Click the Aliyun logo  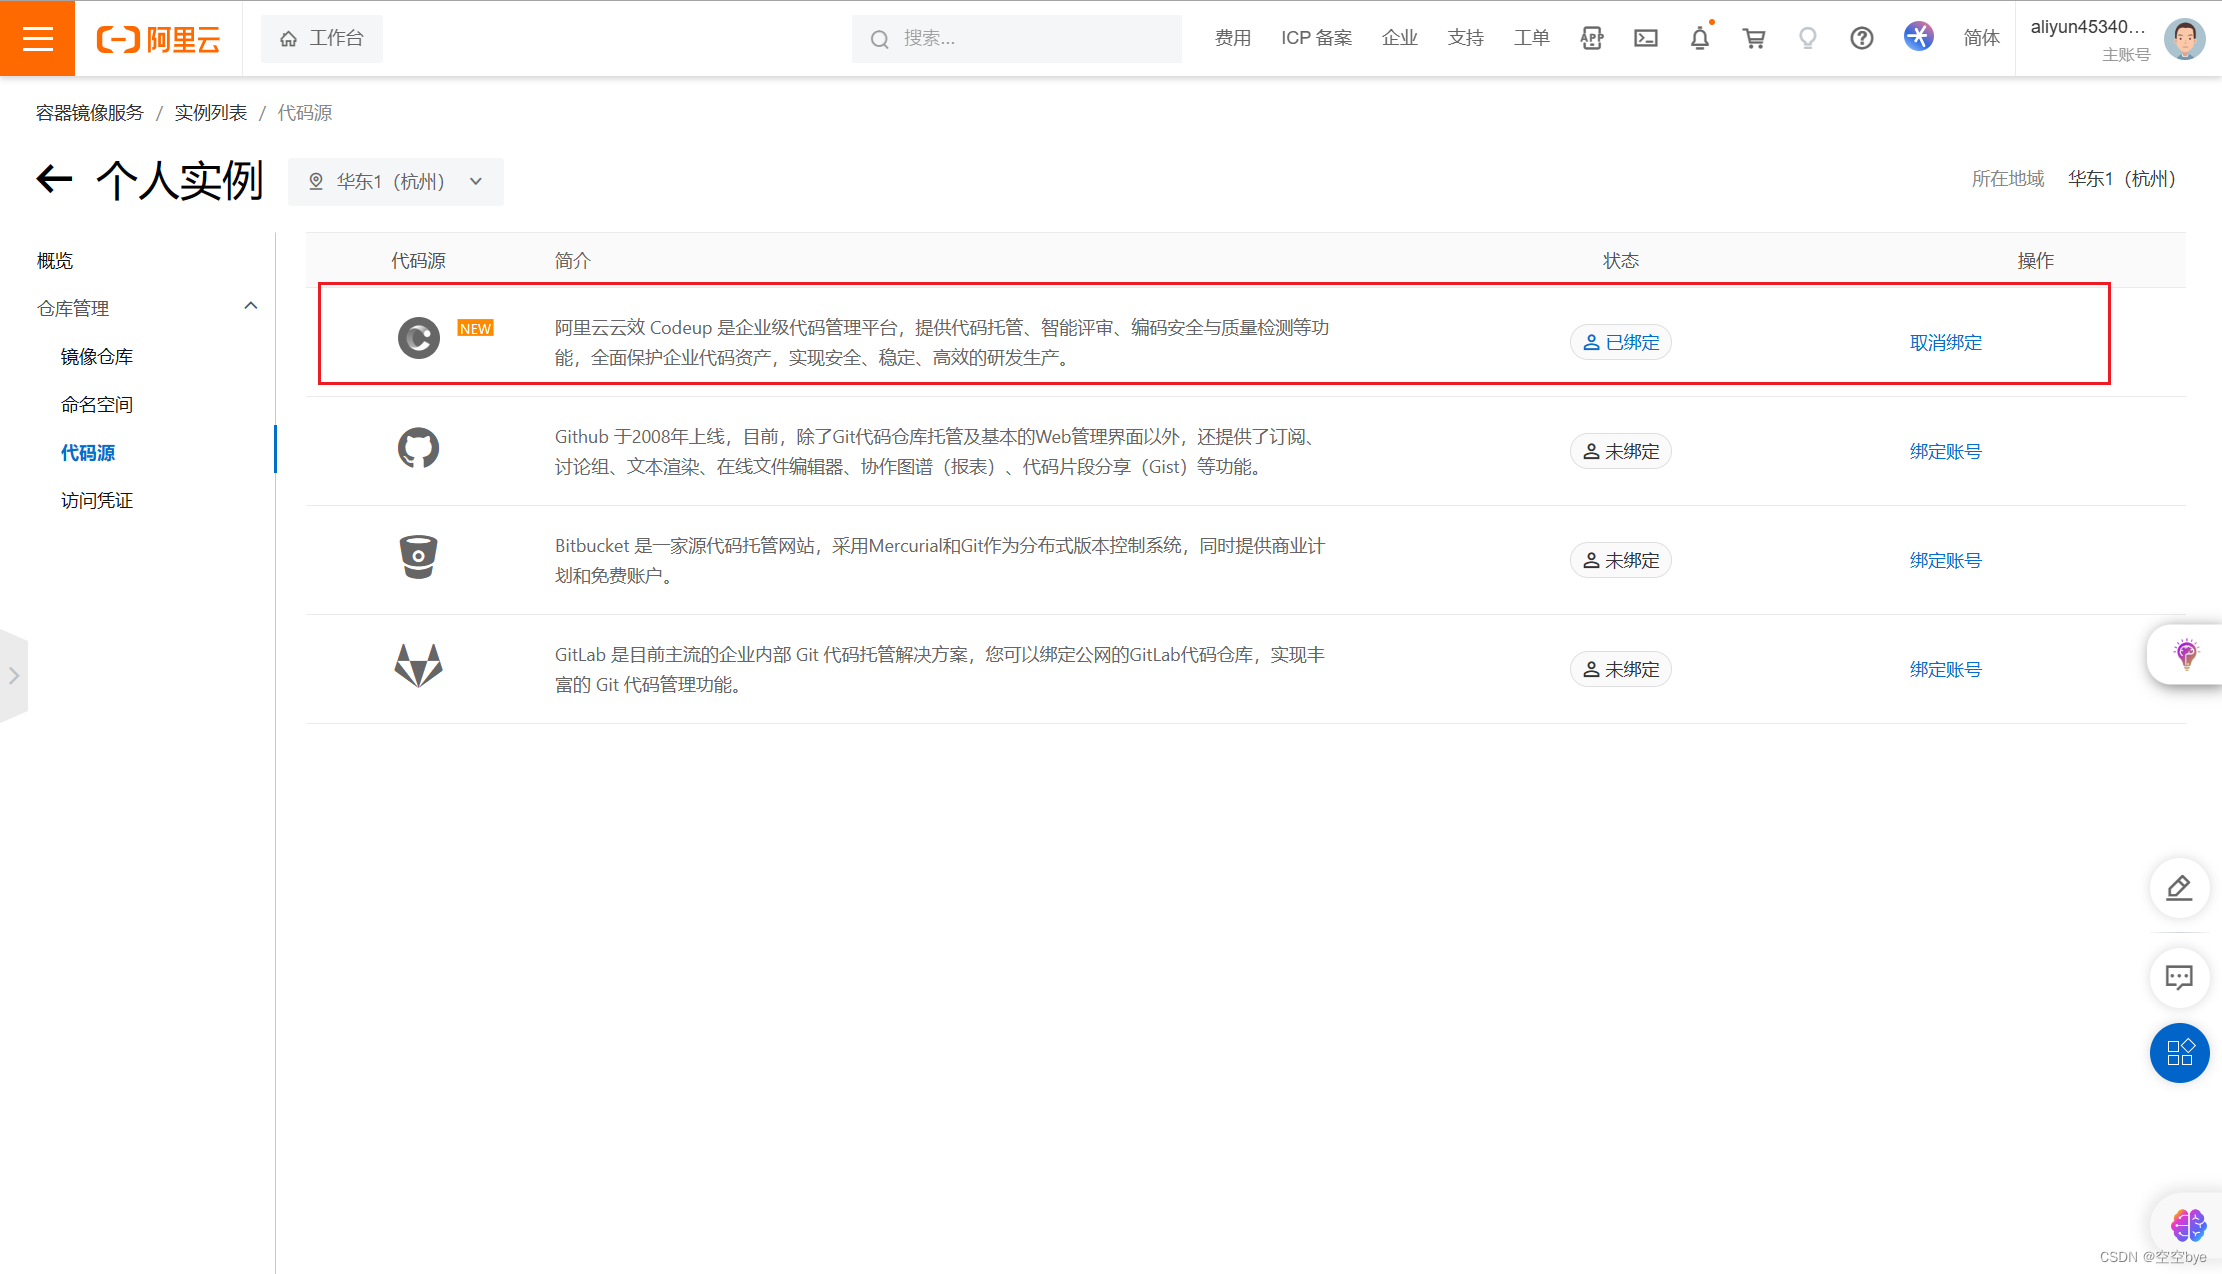coord(158,39)
